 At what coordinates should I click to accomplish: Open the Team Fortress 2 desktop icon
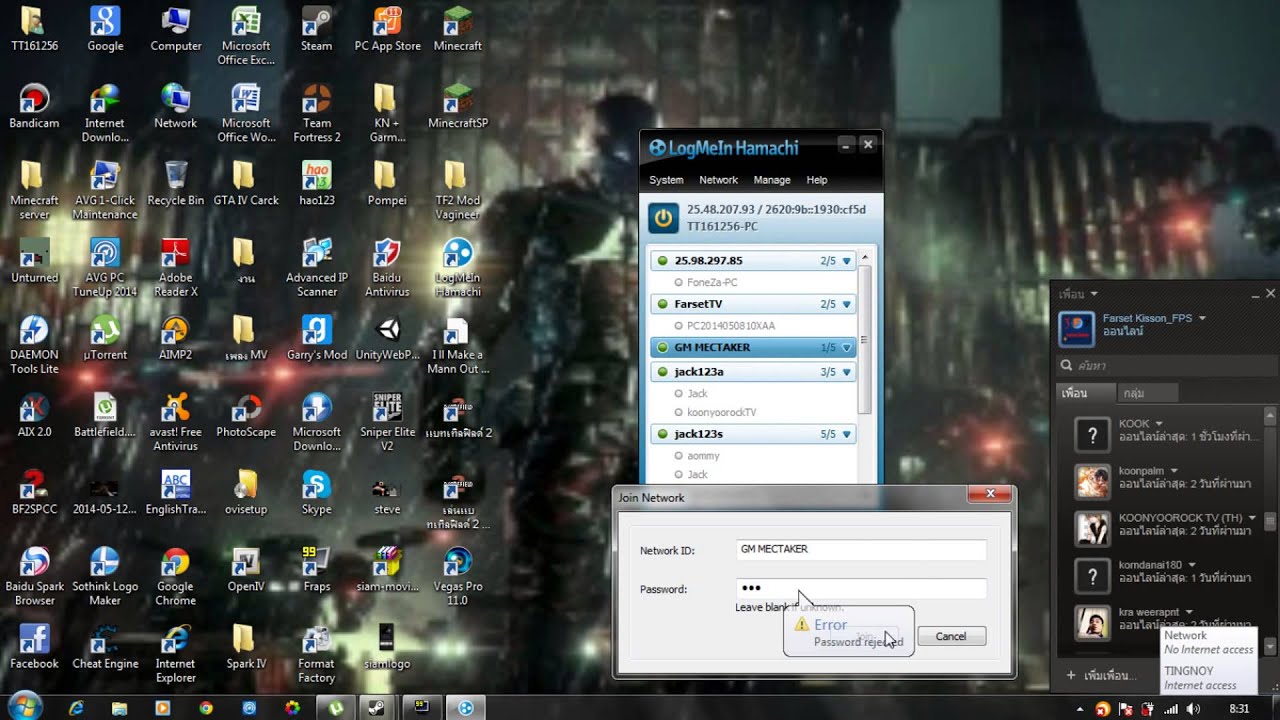pos(316,113)
